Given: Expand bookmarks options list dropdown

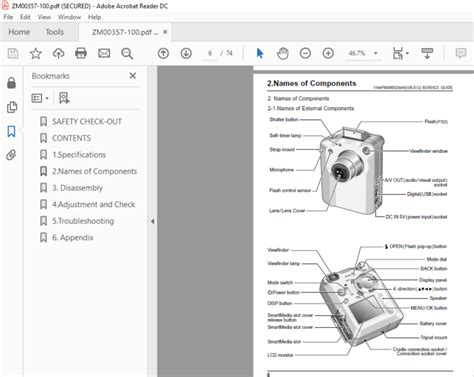Looking at the screenshot, I should pyautogui.click(x=40, y=98).
